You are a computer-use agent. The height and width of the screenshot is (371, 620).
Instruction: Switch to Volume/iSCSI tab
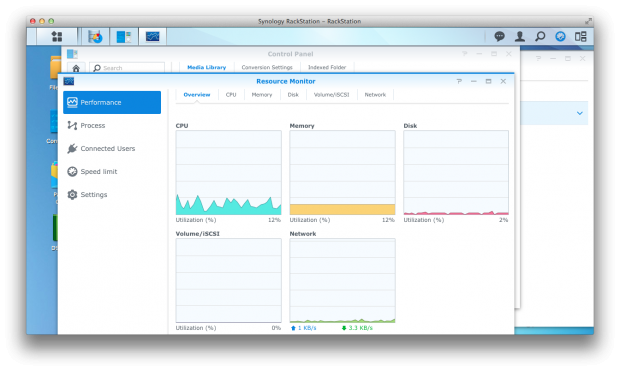click(x=331, y=95)
